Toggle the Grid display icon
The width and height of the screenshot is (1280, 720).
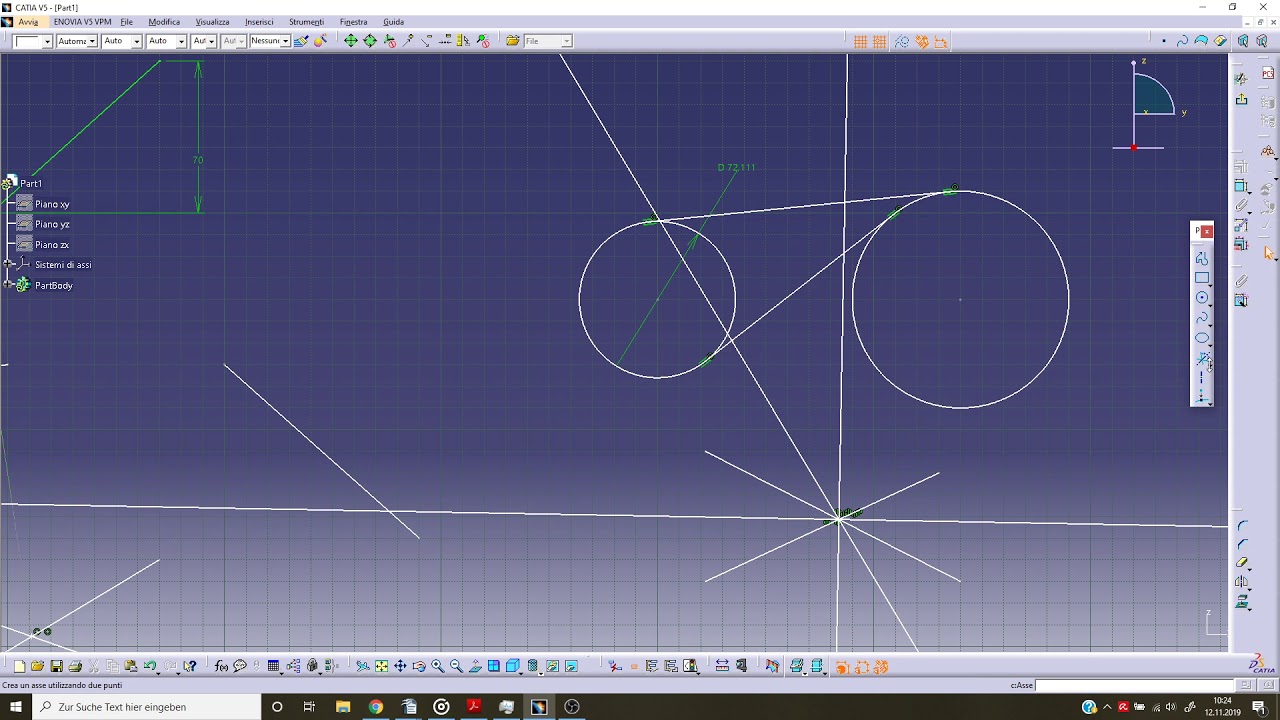point(860,42)
